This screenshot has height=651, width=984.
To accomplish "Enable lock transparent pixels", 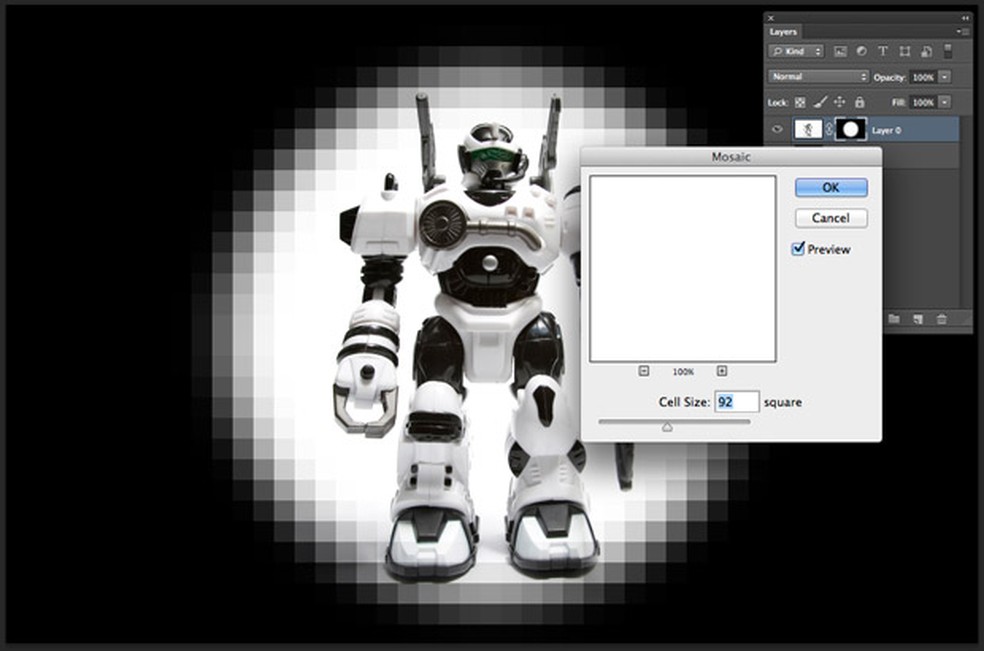I will 800,102.
